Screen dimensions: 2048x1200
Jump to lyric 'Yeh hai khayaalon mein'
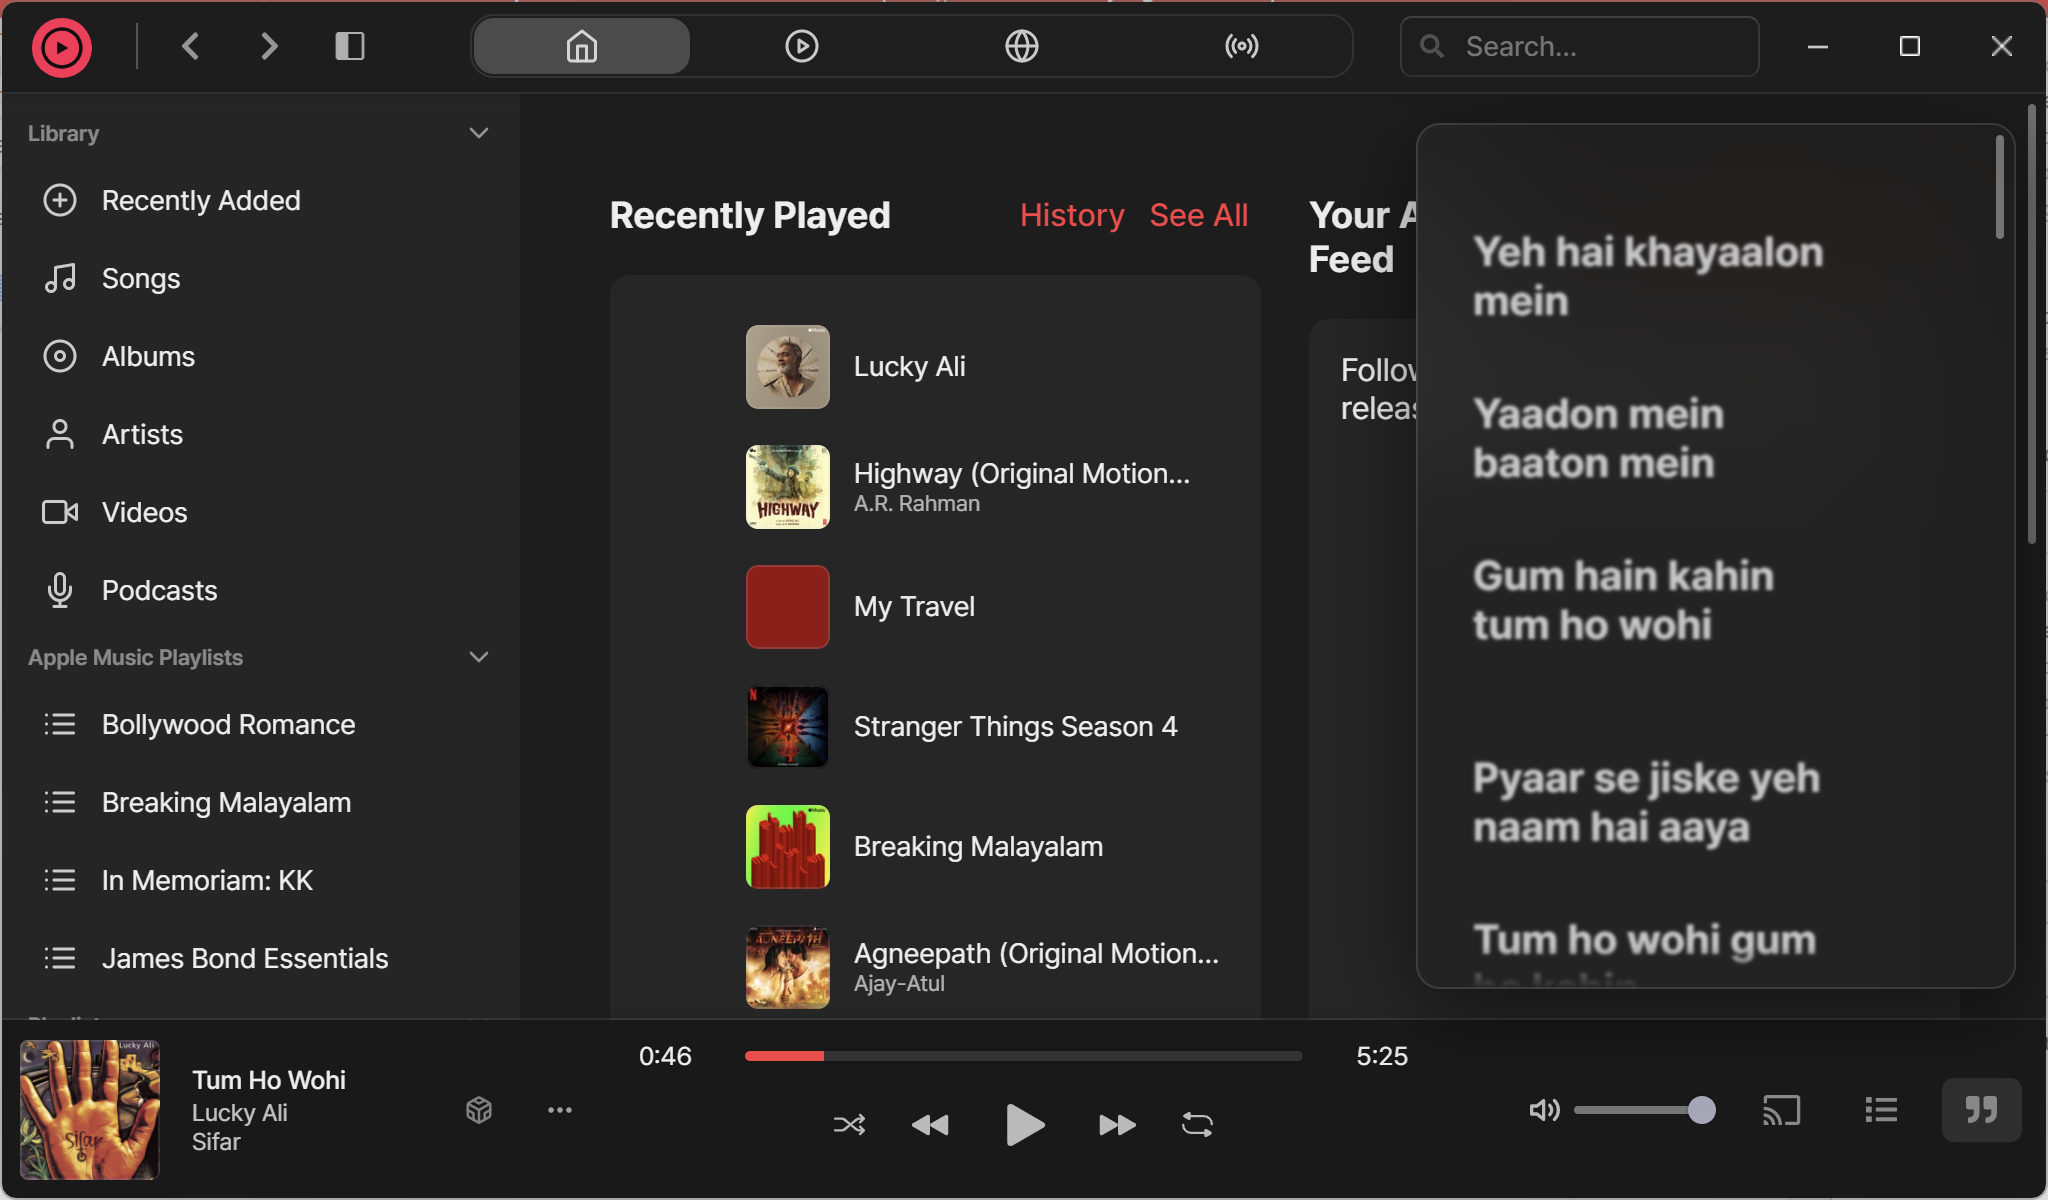point(1647,277)
